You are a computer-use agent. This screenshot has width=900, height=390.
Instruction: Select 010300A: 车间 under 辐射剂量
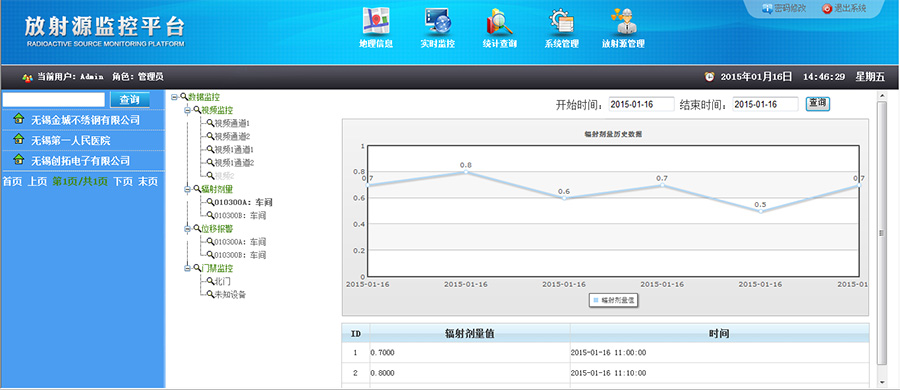[x=243, y=202]
